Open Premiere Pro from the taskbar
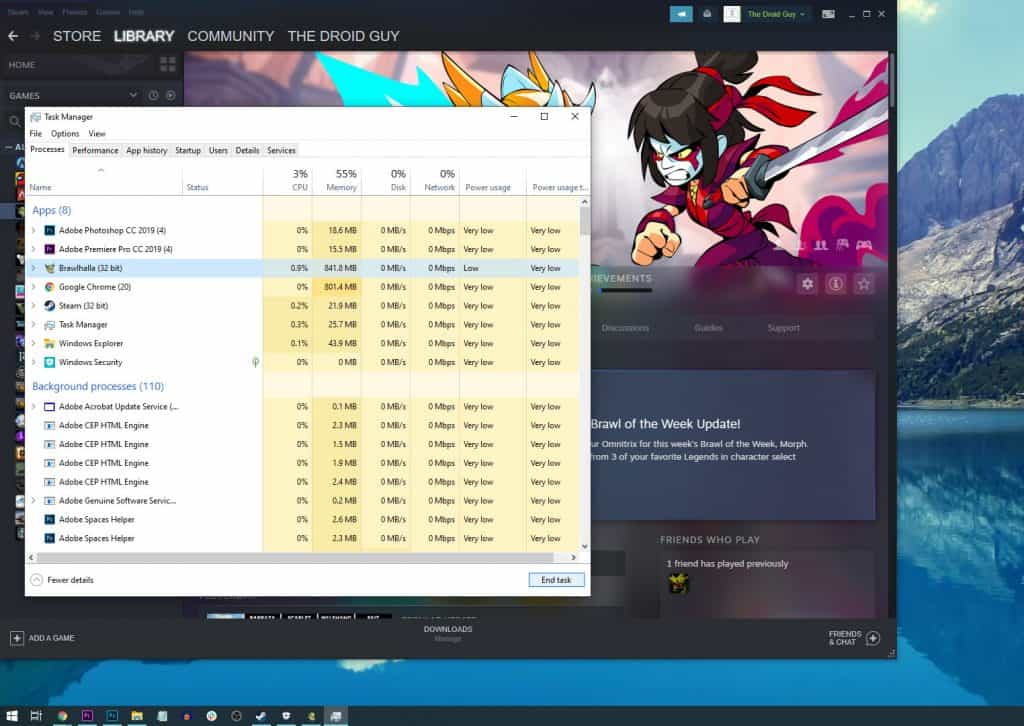This screenshot has width=1024, height=726. click(87, 716)
